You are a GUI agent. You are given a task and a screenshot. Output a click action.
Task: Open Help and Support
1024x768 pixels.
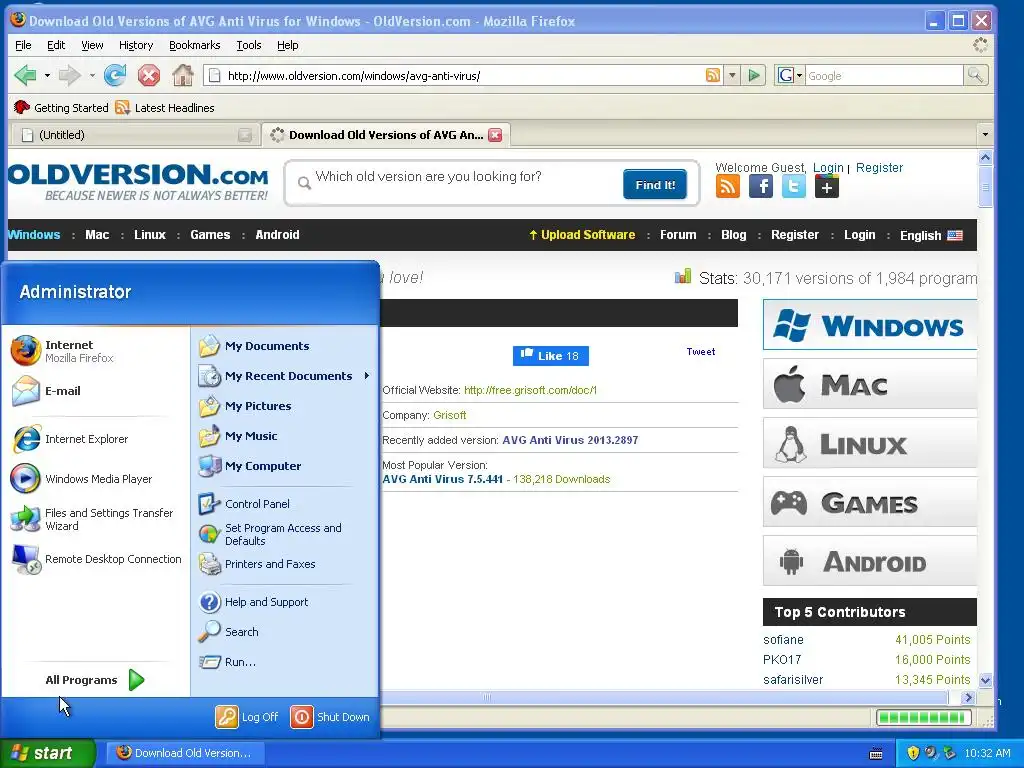[x=286, y=601]
